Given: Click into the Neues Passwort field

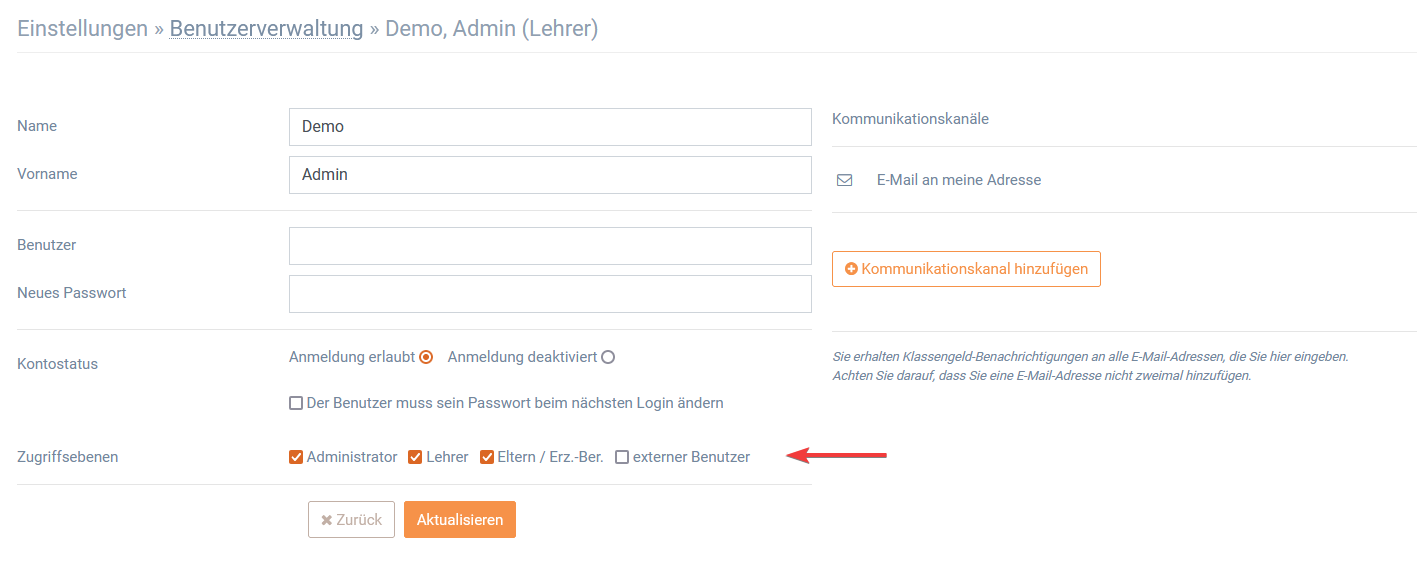Looking at the screenshot, I should point(550,294).
